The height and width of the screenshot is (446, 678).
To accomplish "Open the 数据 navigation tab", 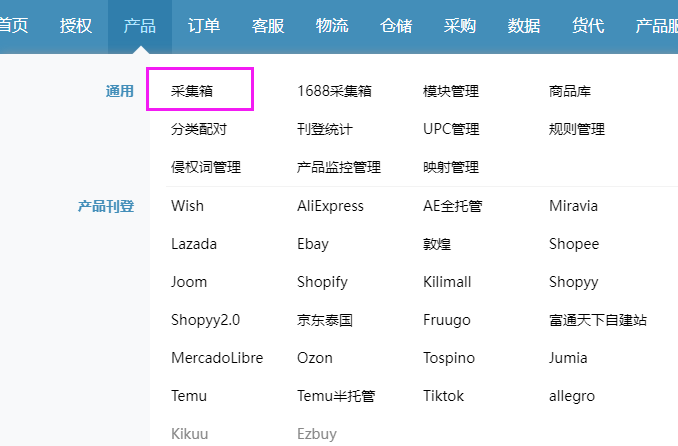I will tap(524, 26).
